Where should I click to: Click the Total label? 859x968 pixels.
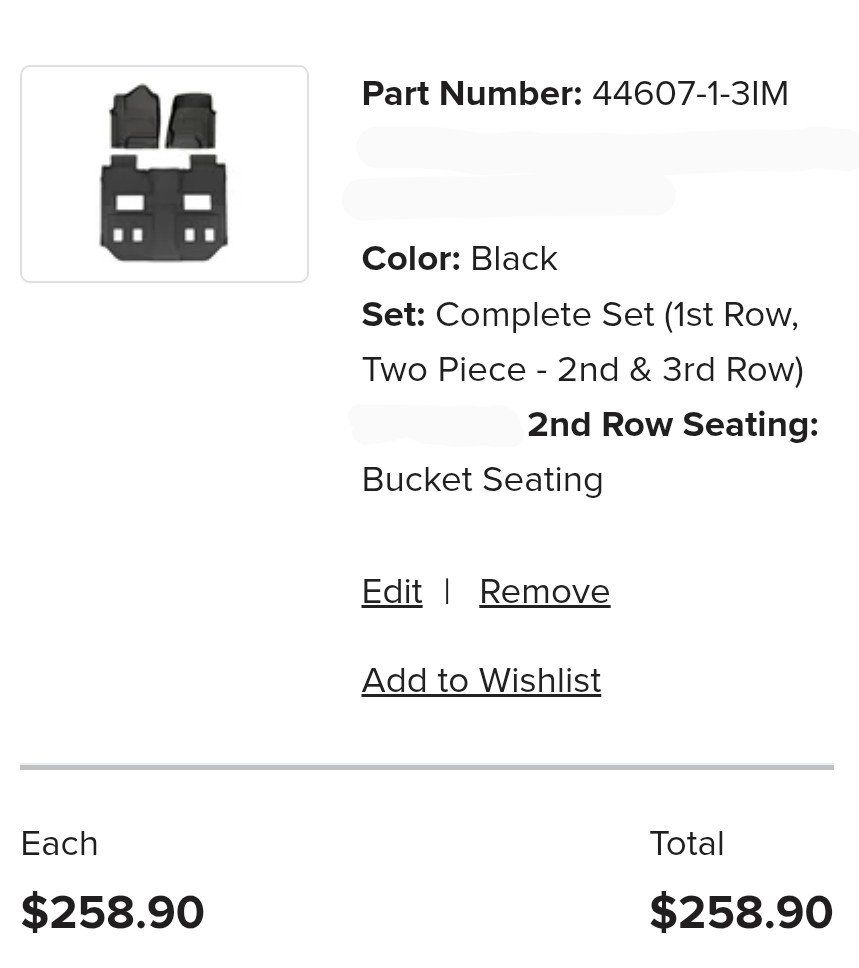[686, 844]
